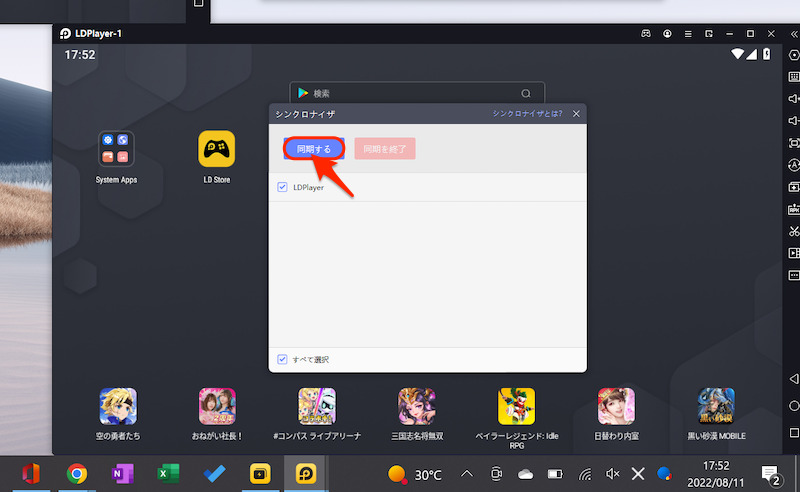Toggle the すべて選択 select-all checkbox

click(x=282, y=359)
